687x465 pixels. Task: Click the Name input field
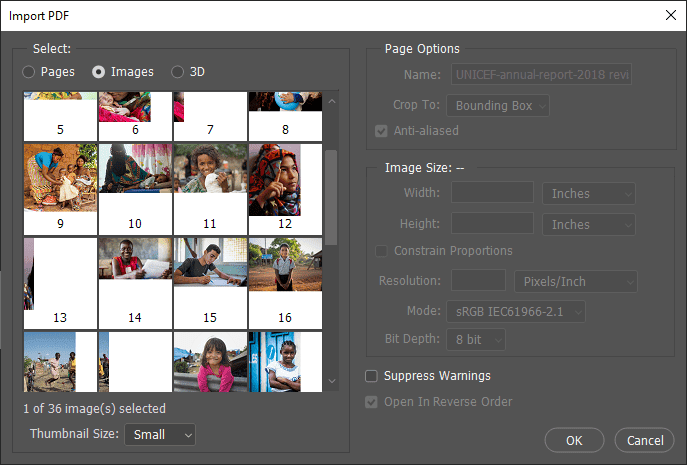pos(542,74)
